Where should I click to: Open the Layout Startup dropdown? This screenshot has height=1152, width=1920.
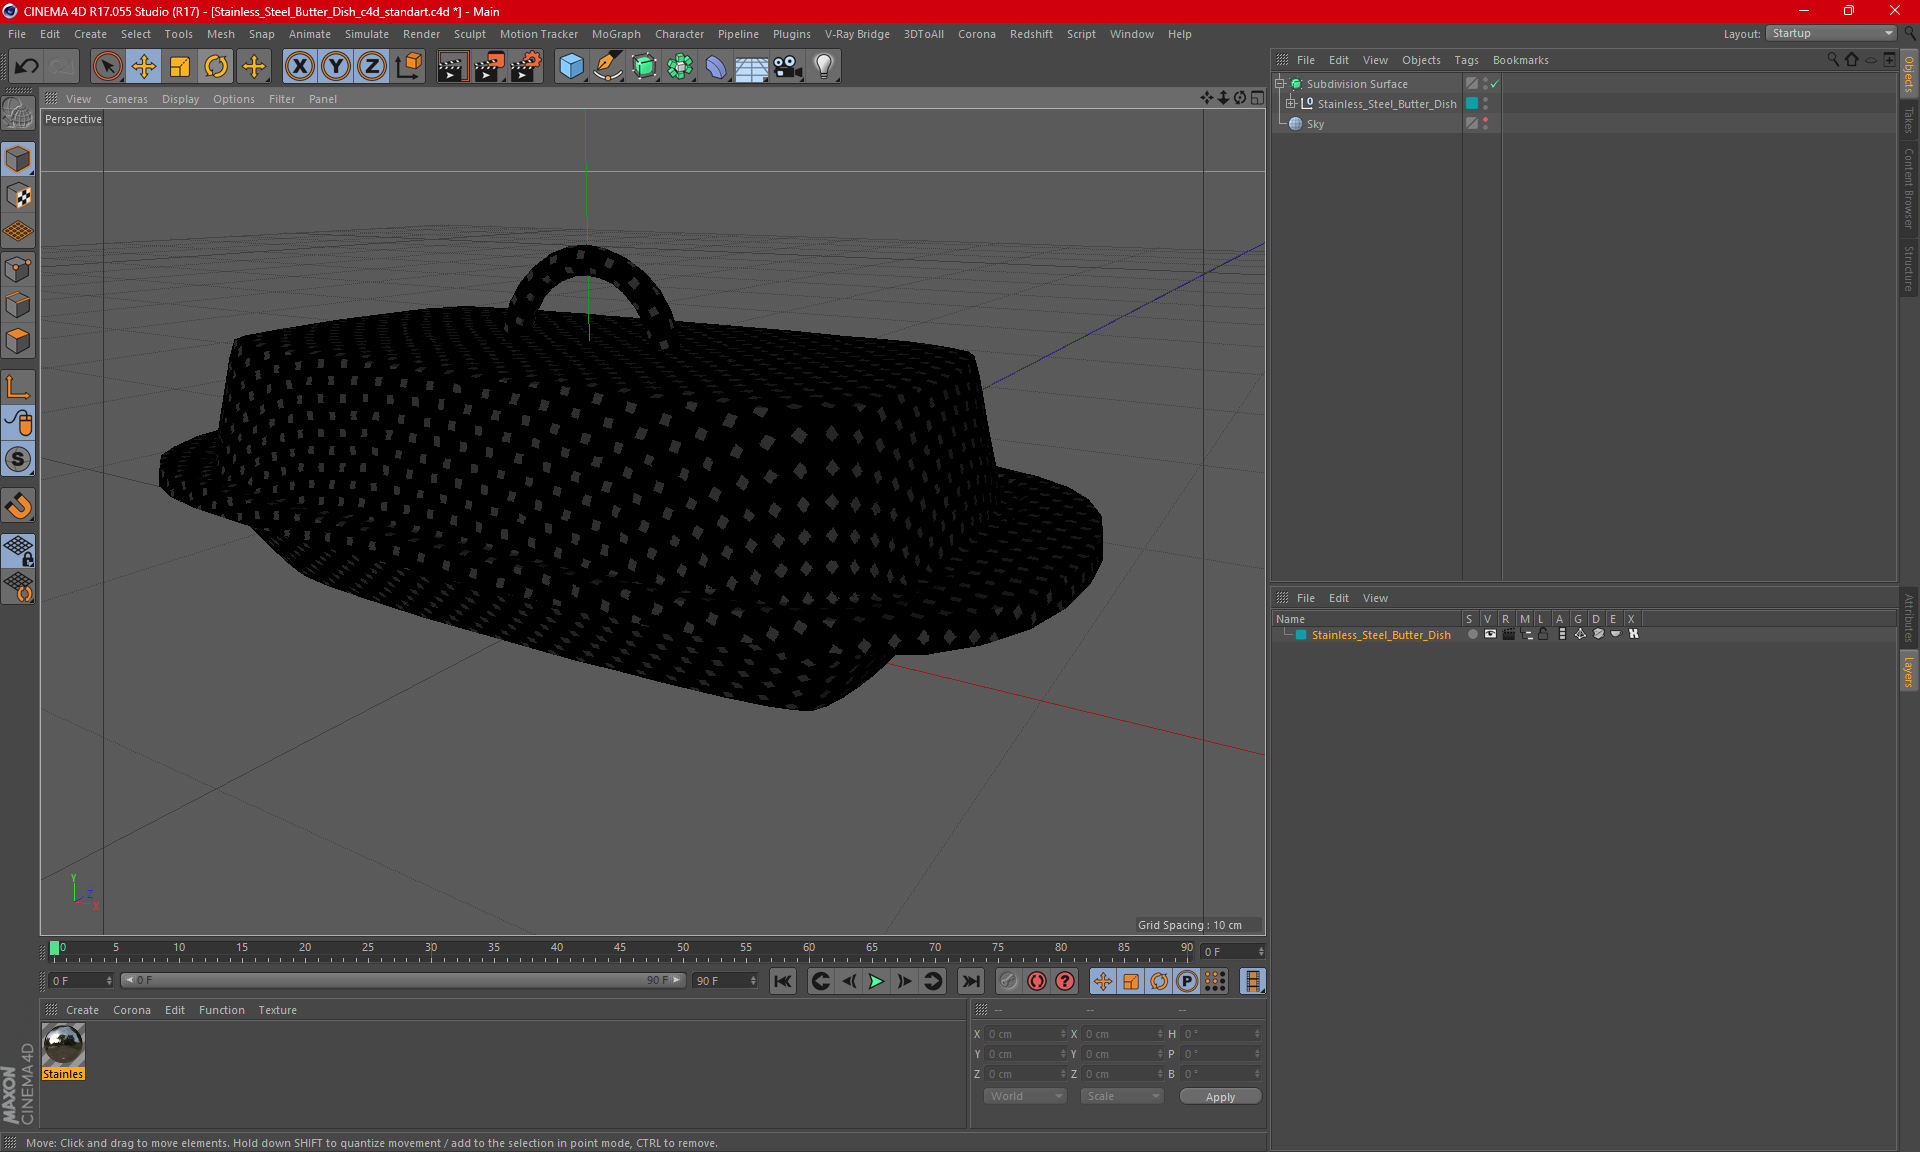tap(1832, 33)
